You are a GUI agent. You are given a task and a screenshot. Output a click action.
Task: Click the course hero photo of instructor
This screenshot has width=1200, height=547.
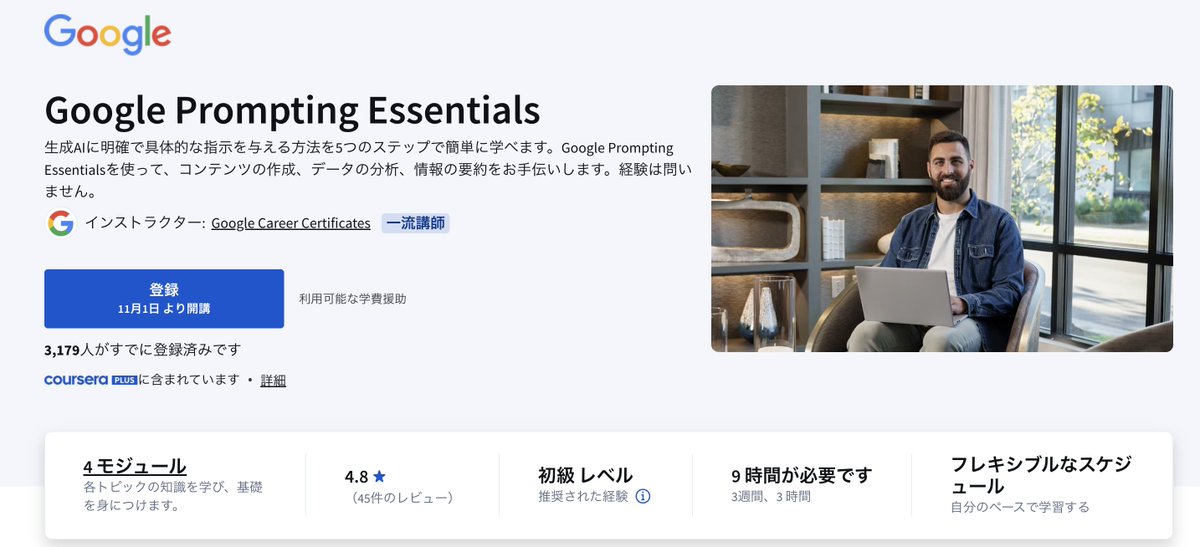[942, 218]
